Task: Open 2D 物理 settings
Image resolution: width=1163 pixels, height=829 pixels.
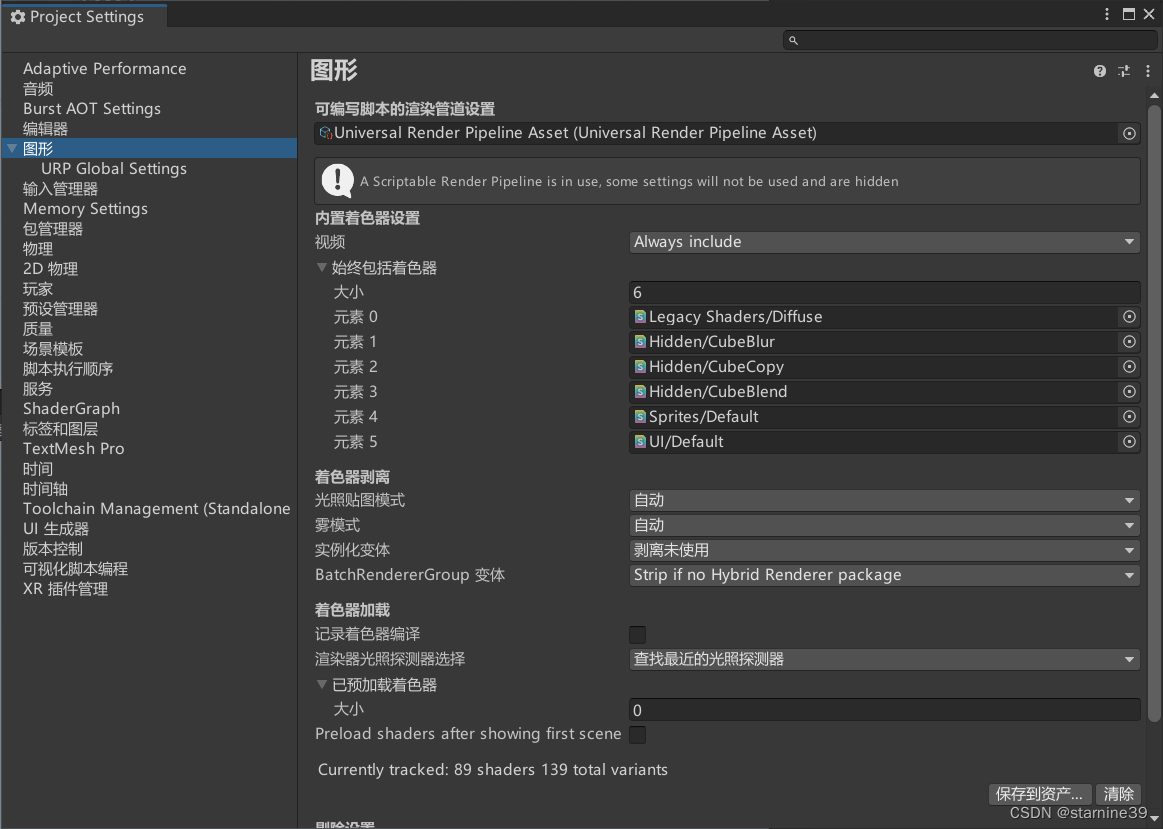Action: coord(50,269)
